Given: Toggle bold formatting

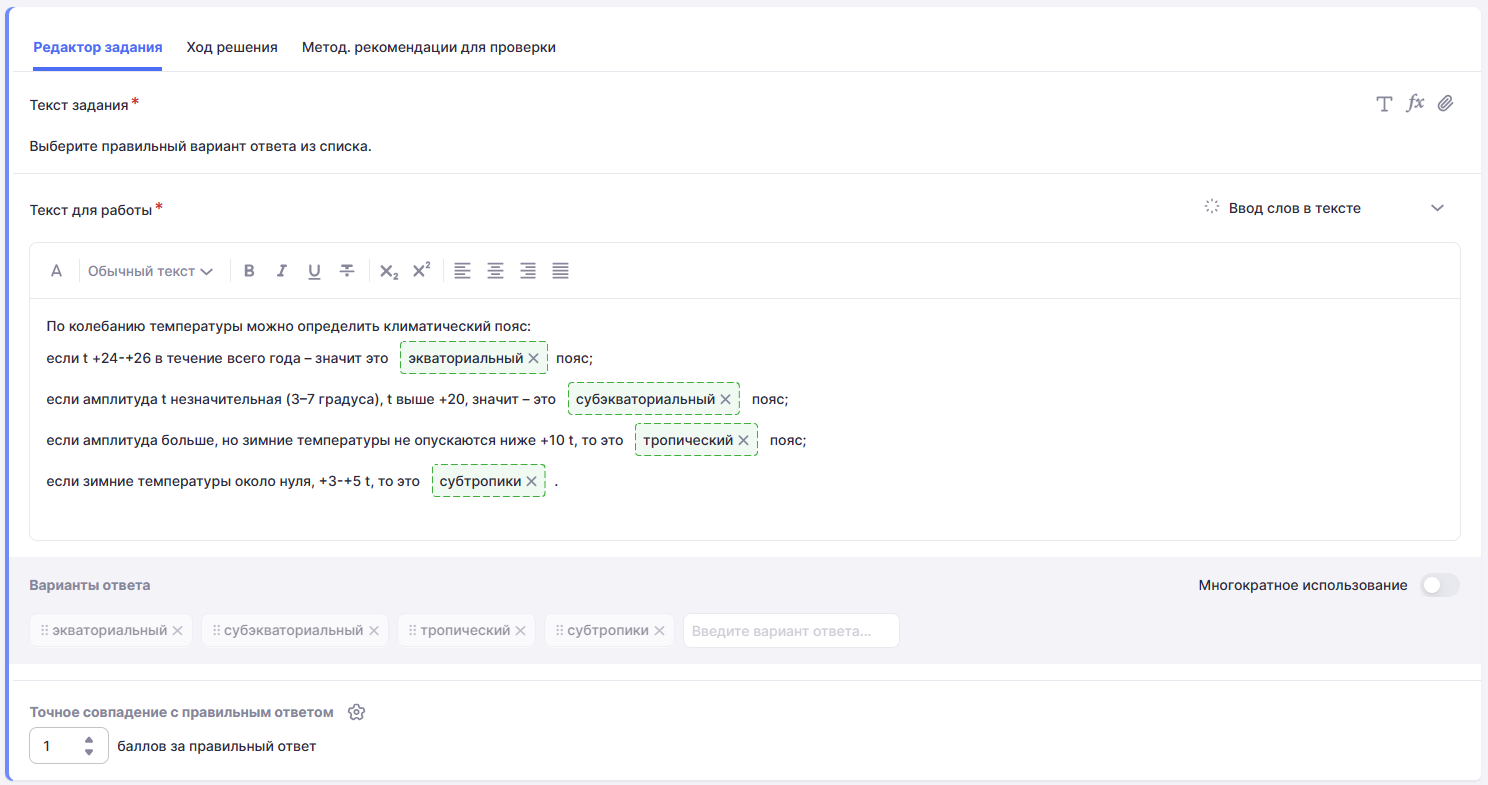Looking at the screenshot, I should pyautogui.click(x=250, y=271).
